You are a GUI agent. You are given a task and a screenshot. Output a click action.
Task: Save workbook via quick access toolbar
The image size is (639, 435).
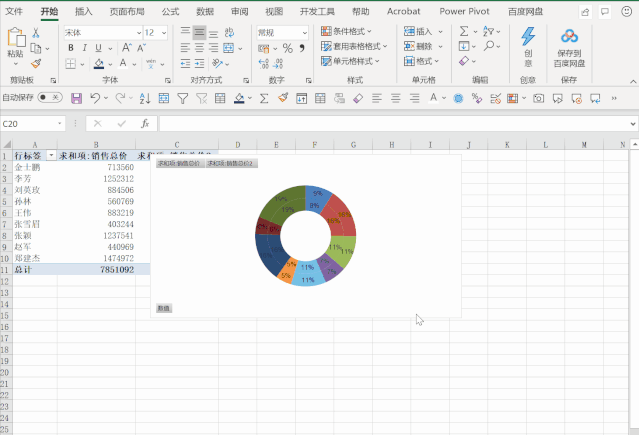pos(76,98)
